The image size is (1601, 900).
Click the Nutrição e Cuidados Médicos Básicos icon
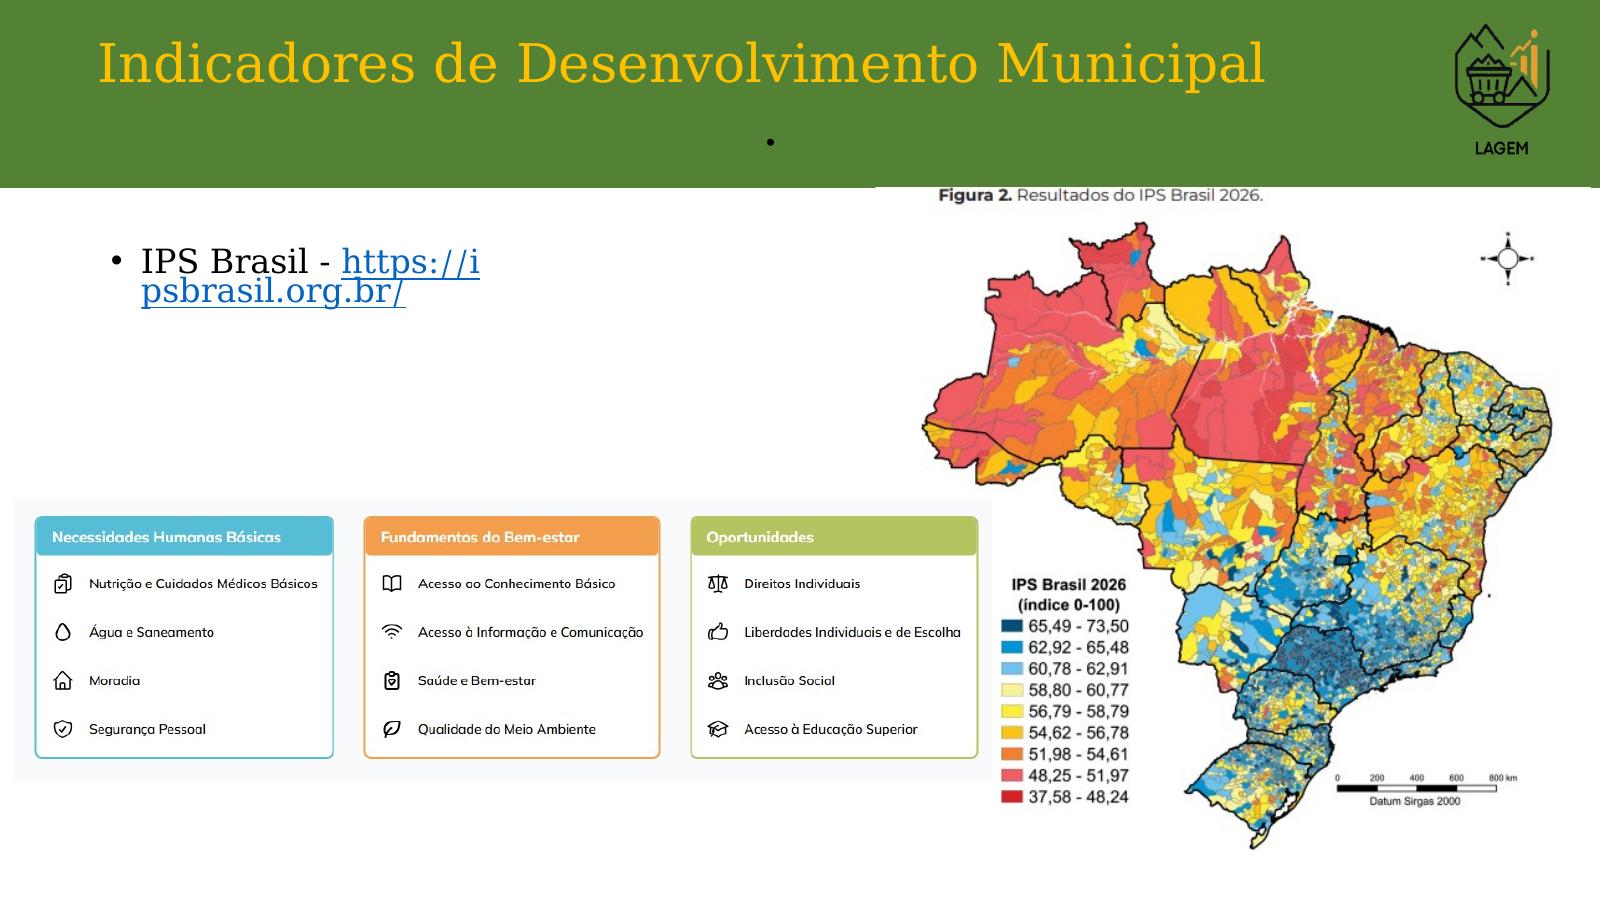(63, 584)
